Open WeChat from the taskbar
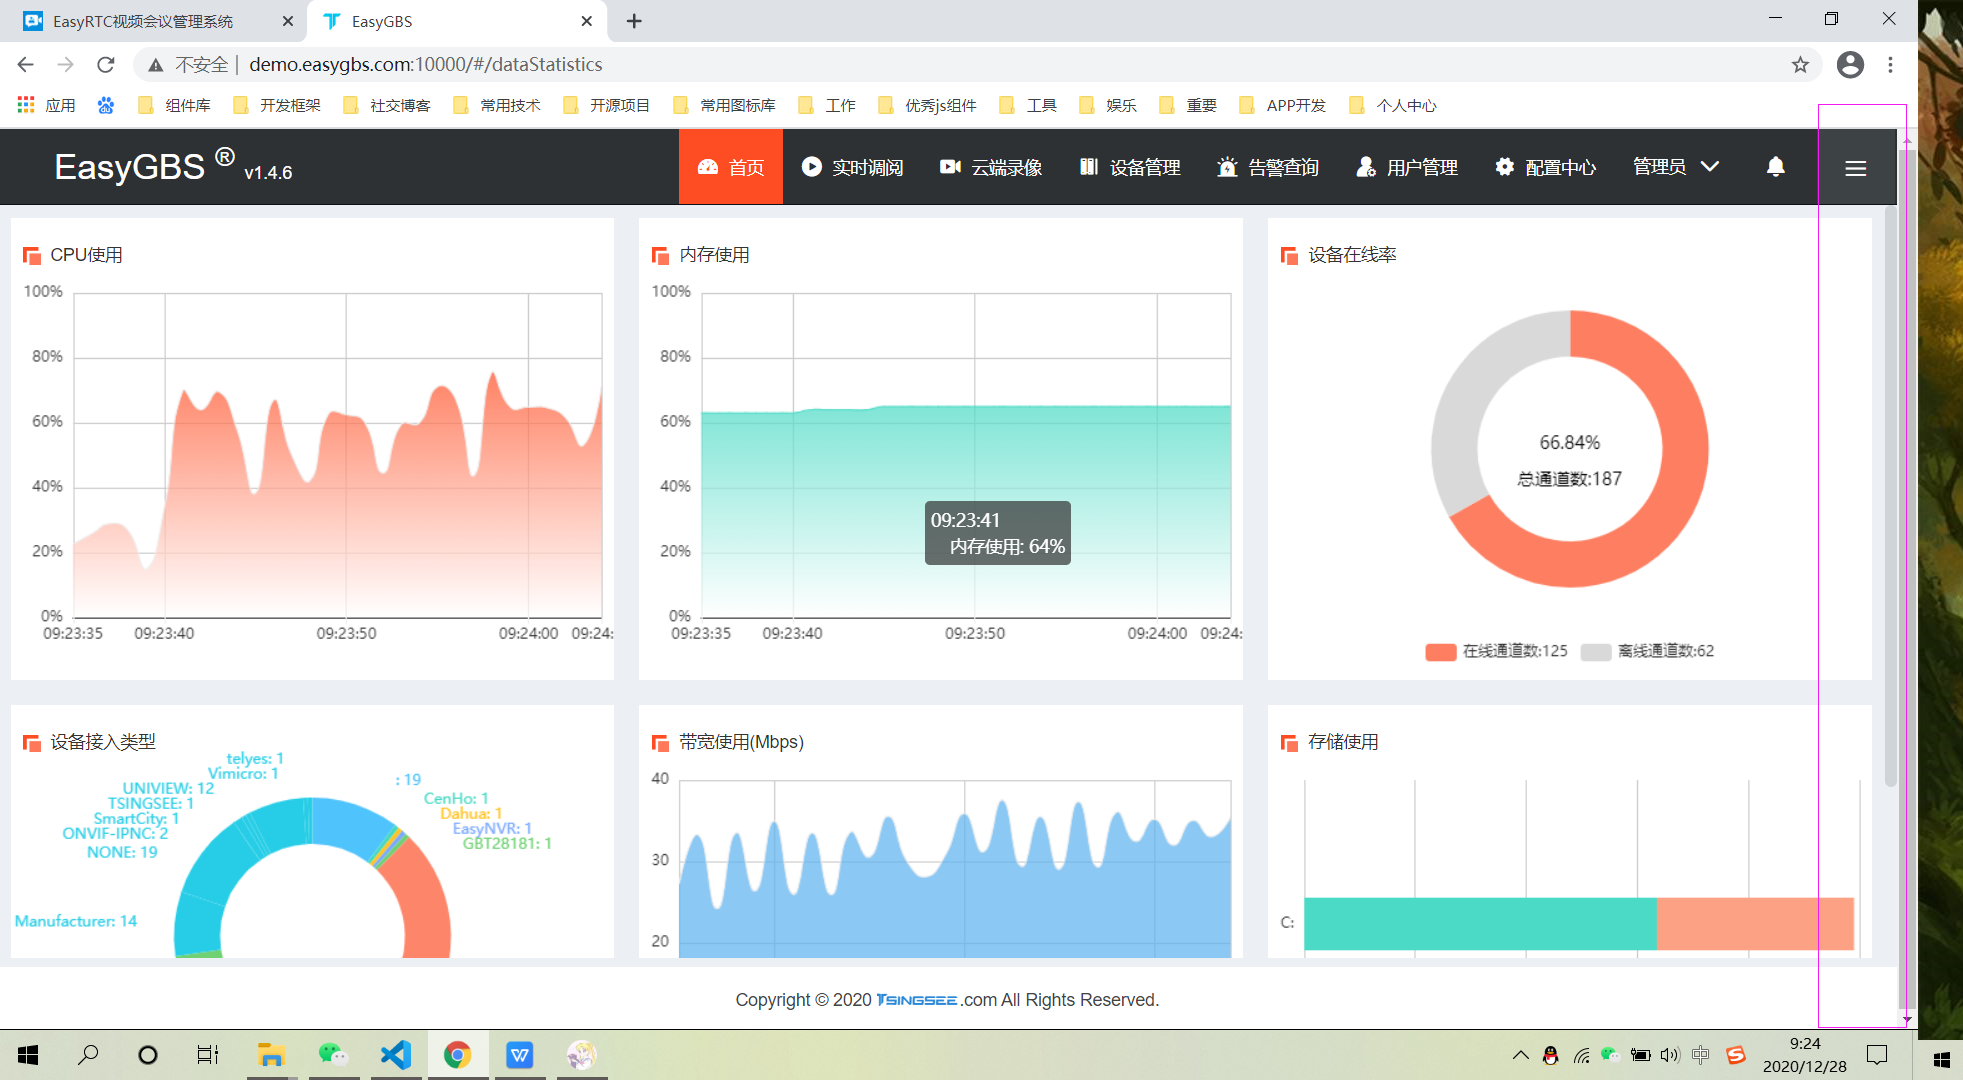The image size is (1963, 1080). point(333,1055)
